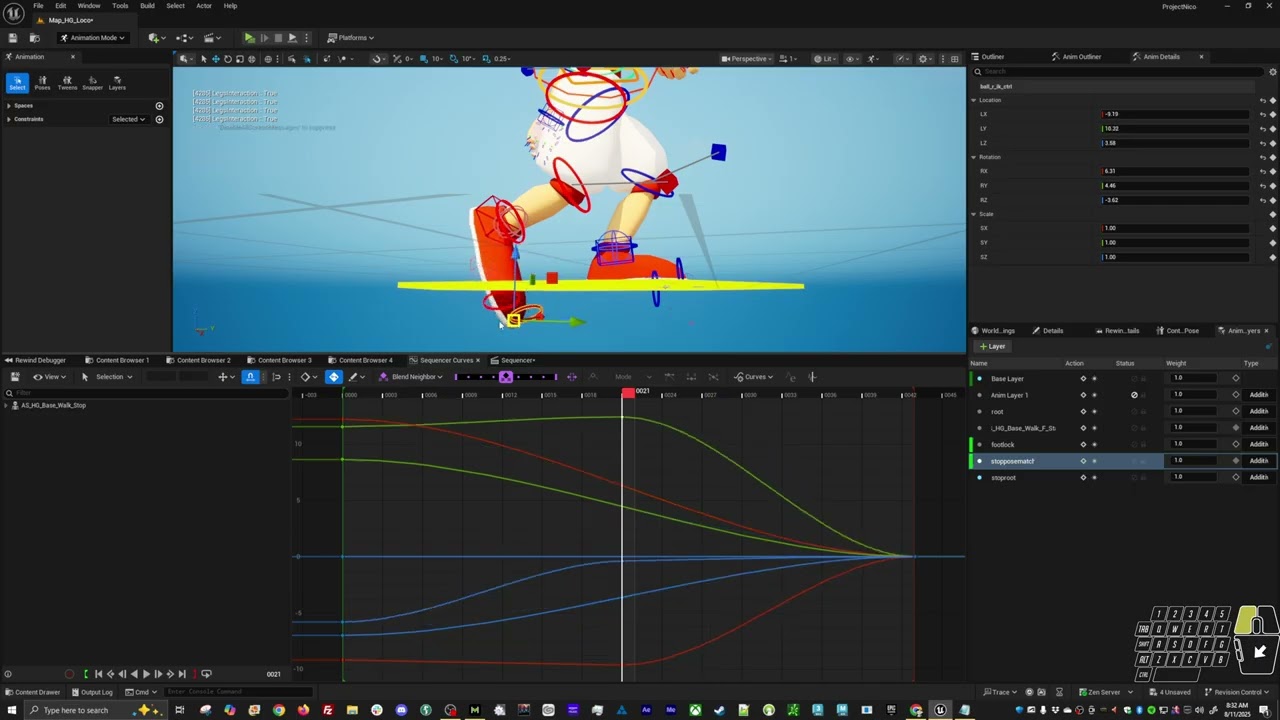Step to the next frame

[x=158, y=674]
